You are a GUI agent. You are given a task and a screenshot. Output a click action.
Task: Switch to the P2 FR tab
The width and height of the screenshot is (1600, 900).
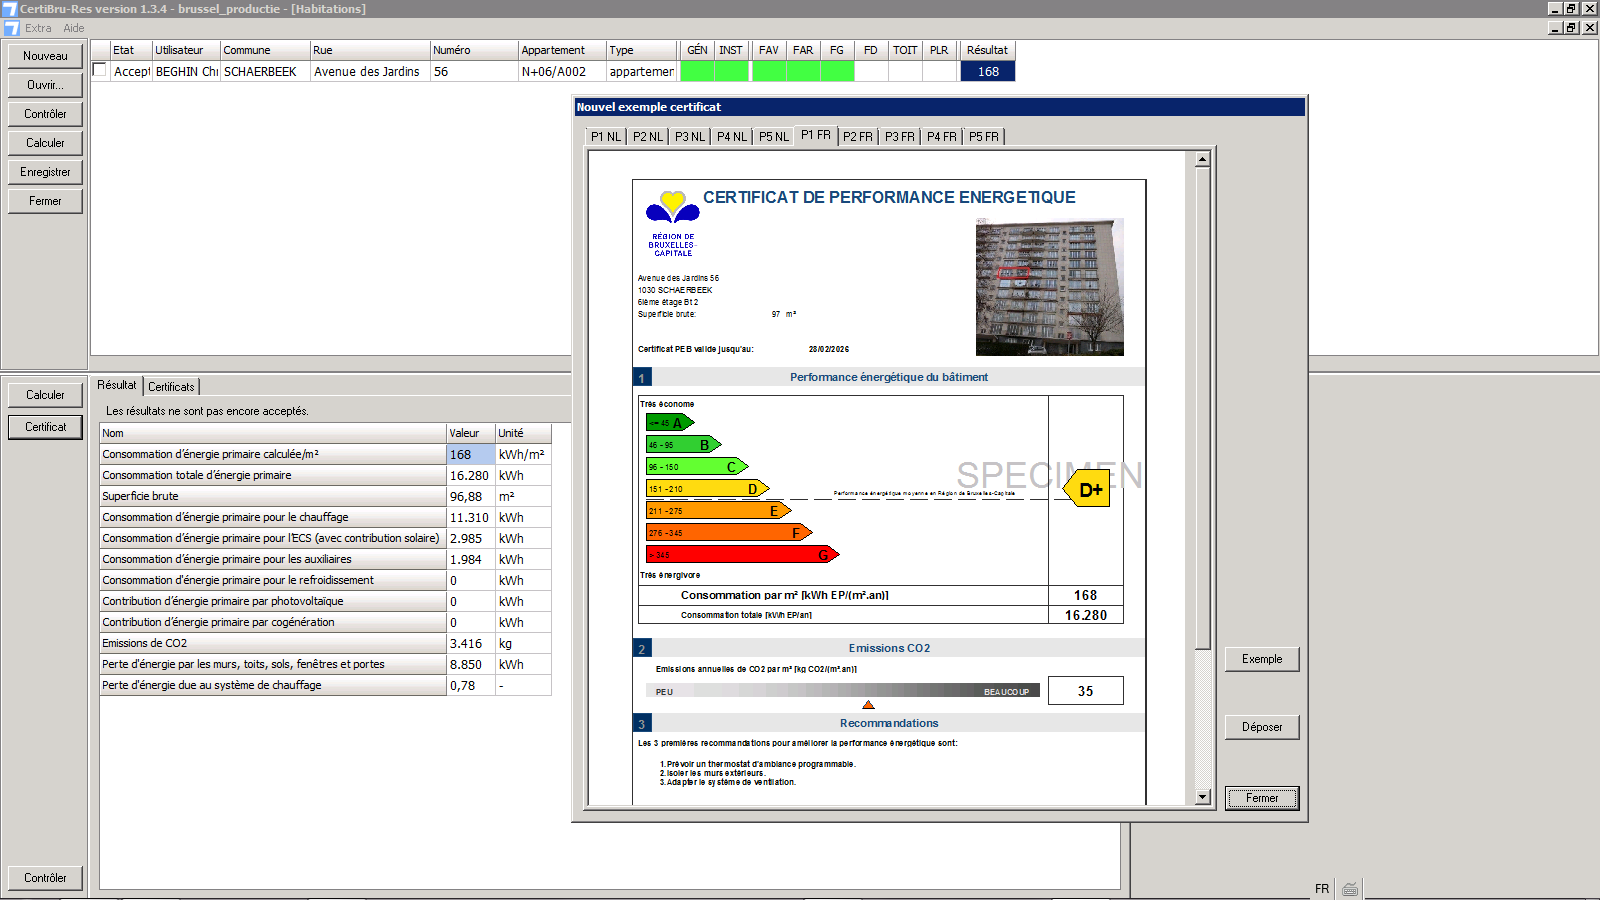click(857, 137)
